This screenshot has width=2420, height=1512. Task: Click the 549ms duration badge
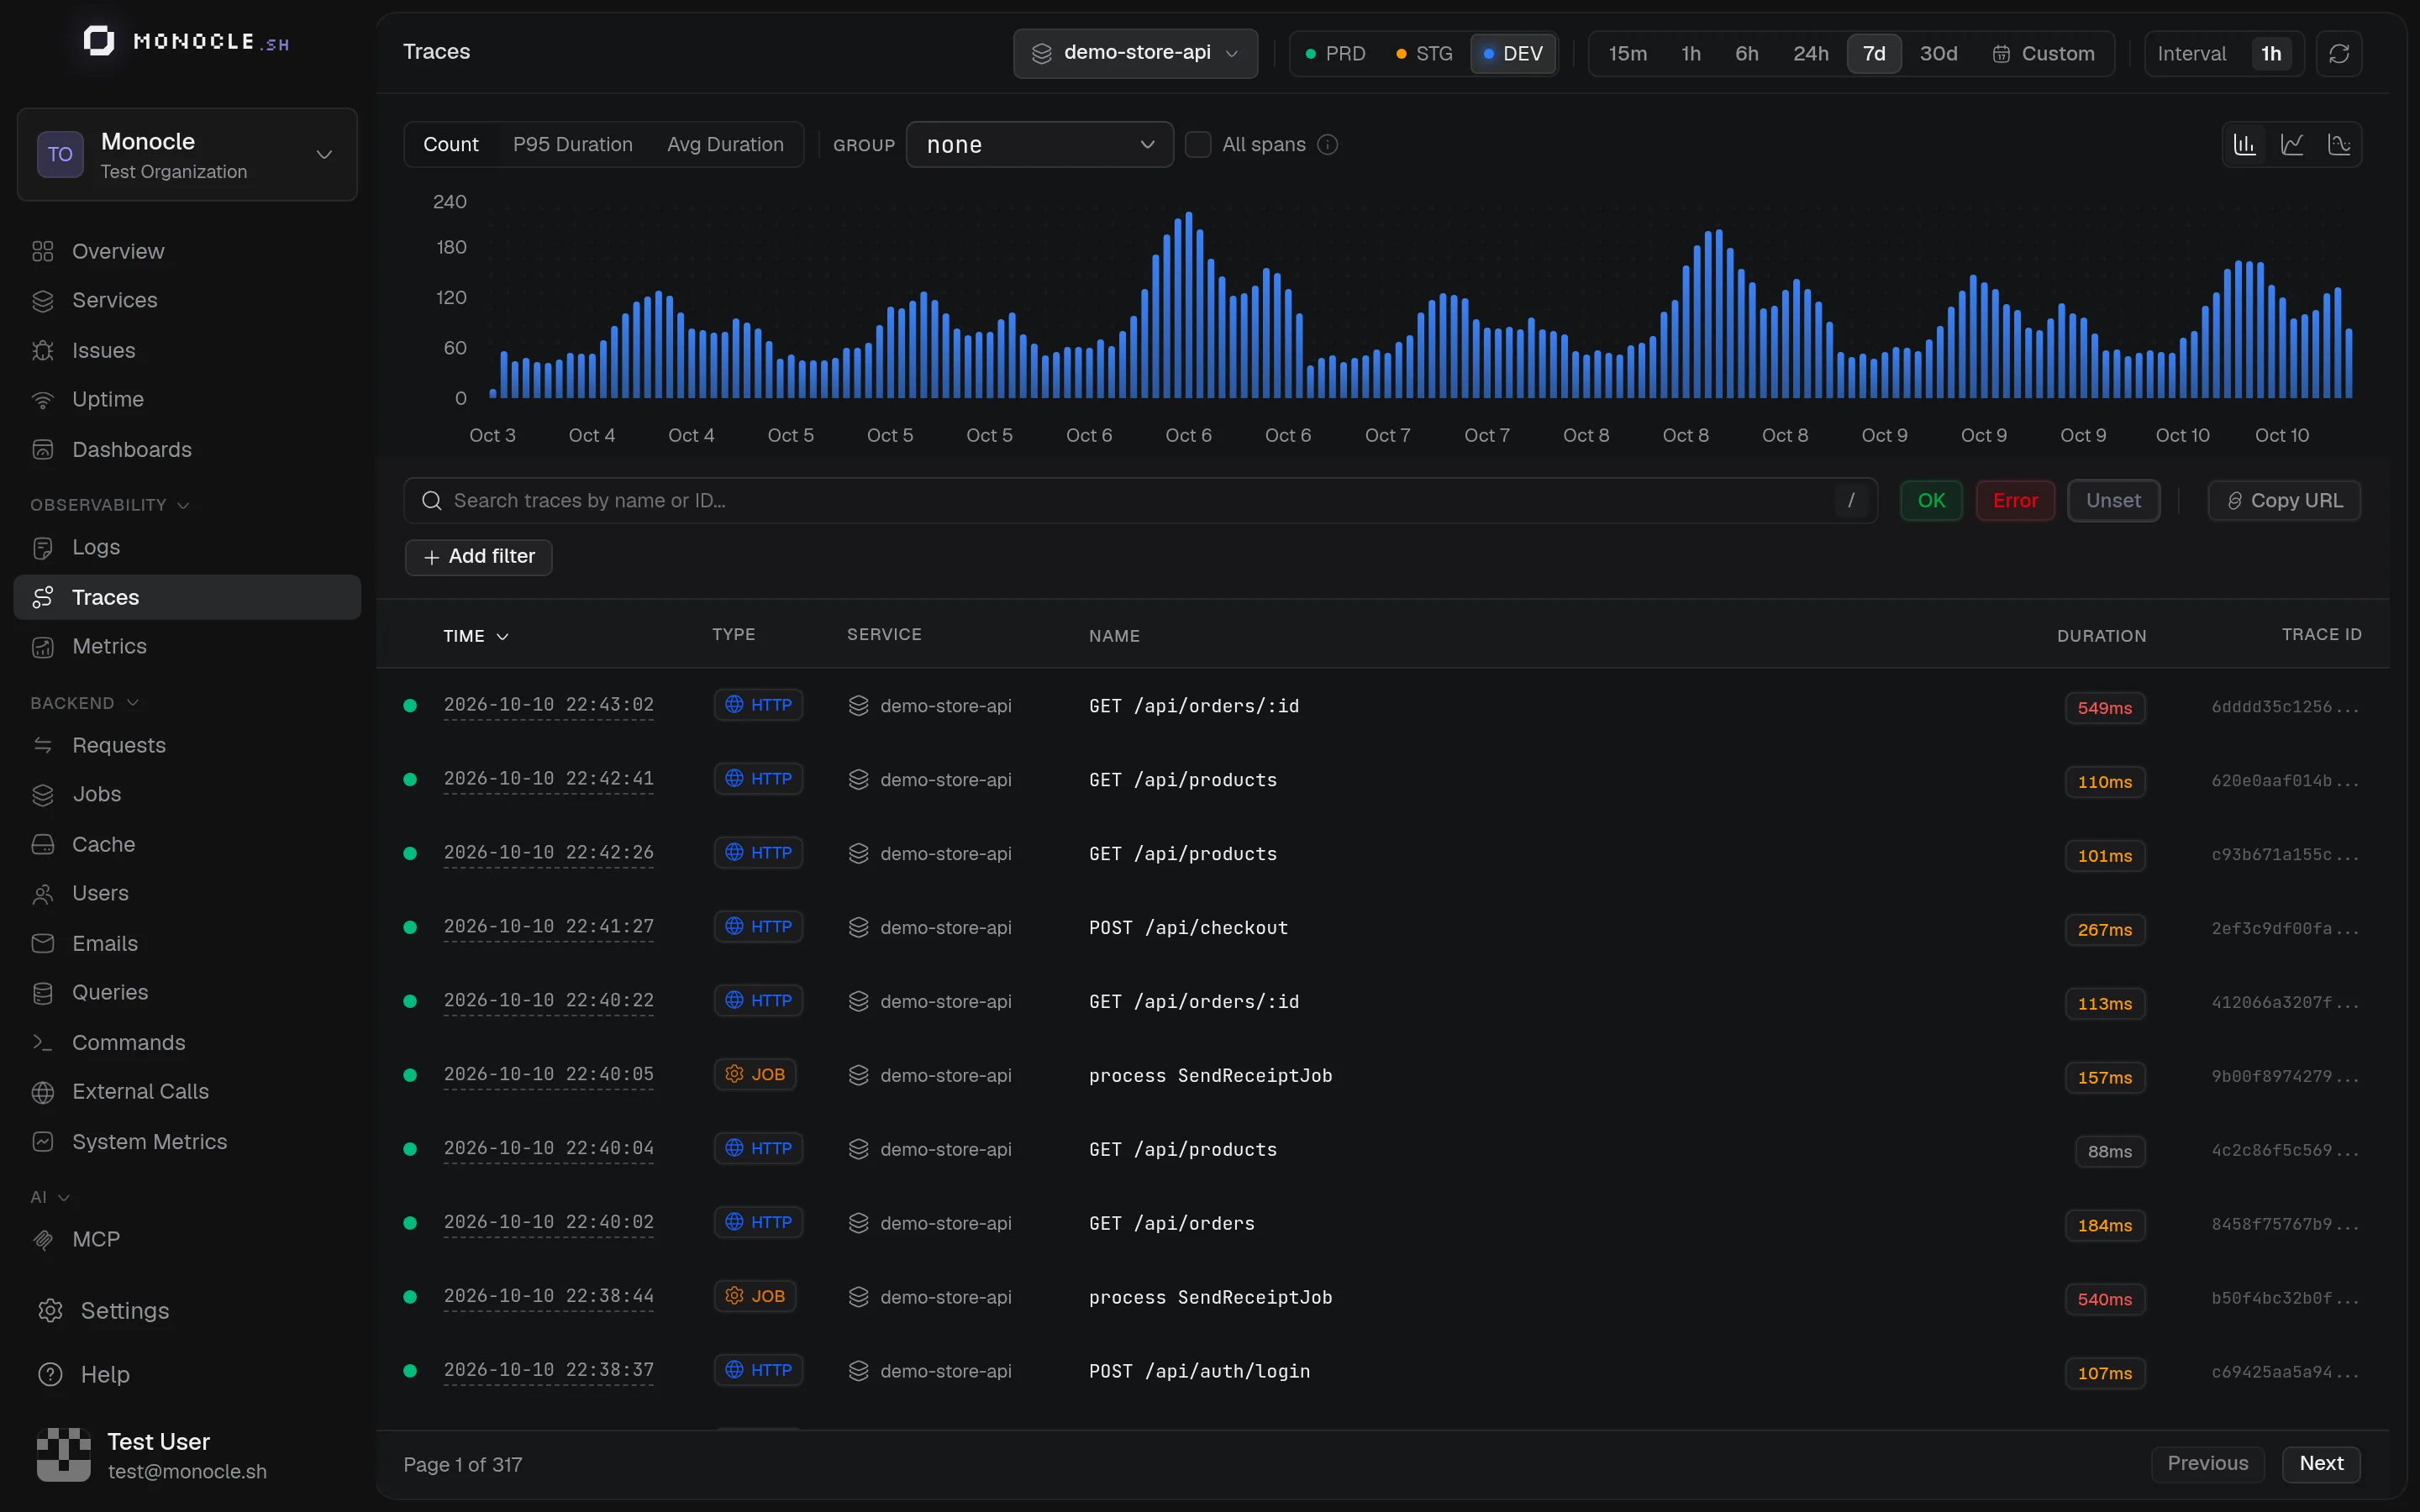[x=2104, y=708]
